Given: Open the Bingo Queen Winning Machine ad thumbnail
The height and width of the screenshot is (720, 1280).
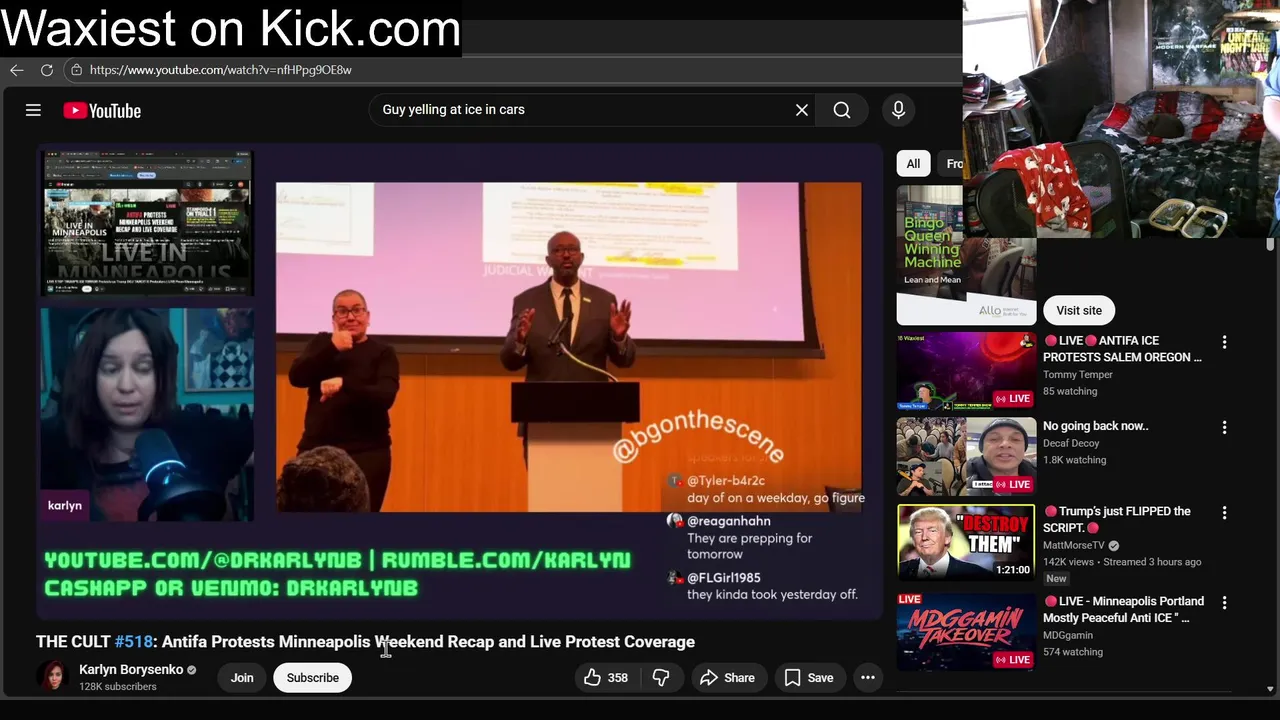Looking at the screenshot, I should pyautogui.click(x=966, y=255).
